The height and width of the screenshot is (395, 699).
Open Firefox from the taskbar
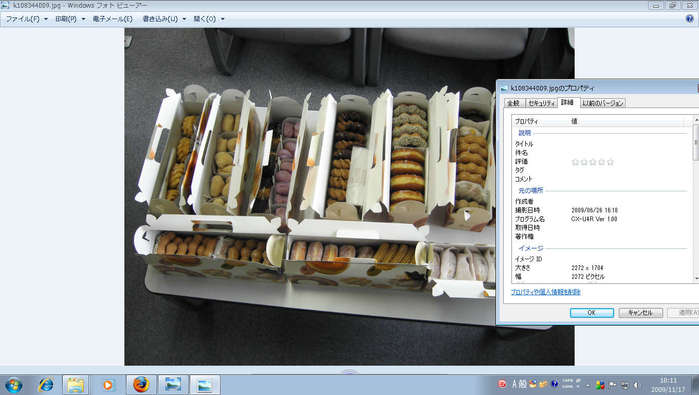coord(141,385)
